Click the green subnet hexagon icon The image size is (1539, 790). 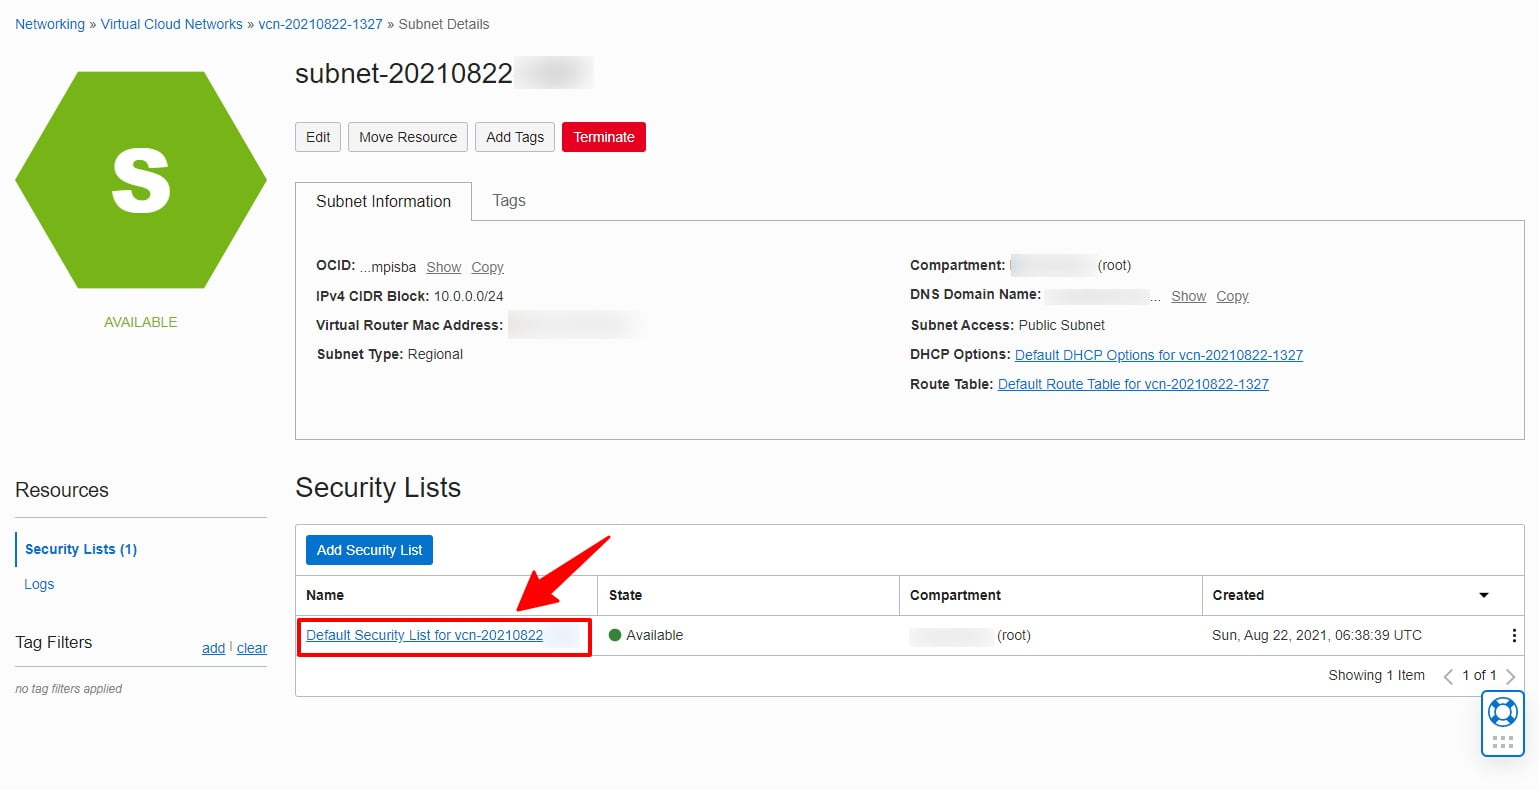[x=140, y=178]
